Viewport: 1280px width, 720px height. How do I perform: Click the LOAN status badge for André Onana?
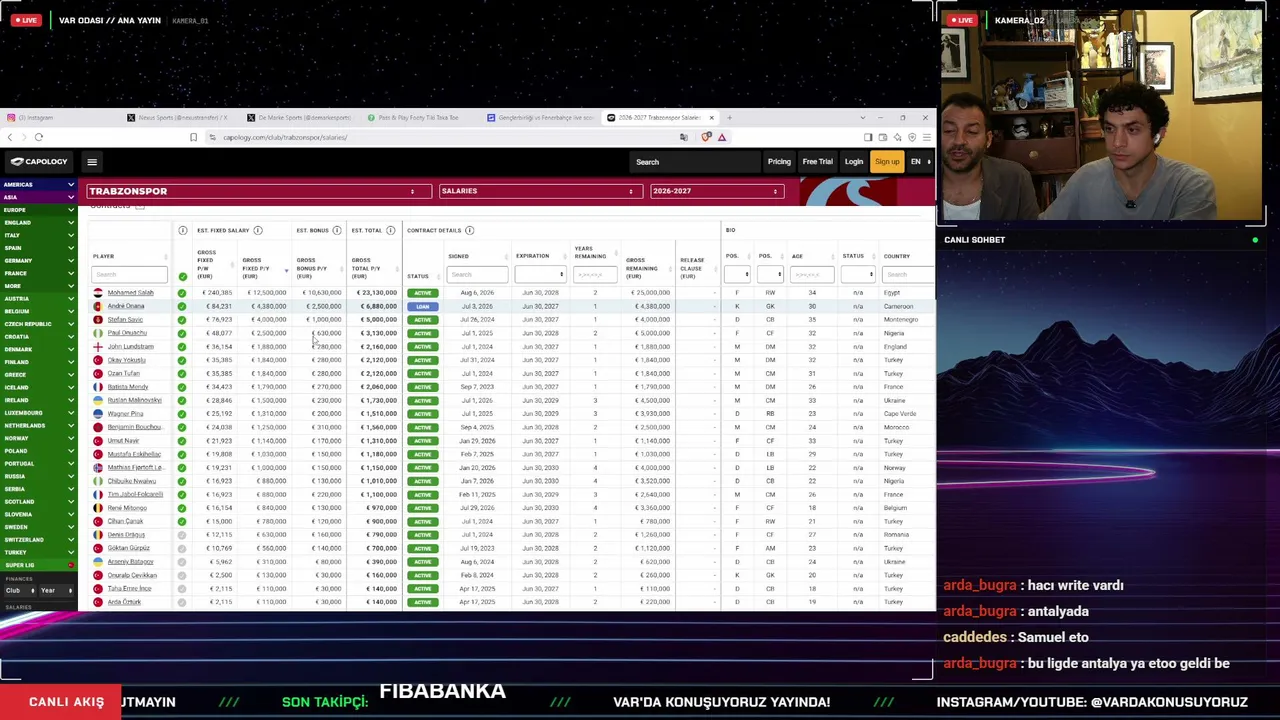pyautogui.click(x=423, y=306)
